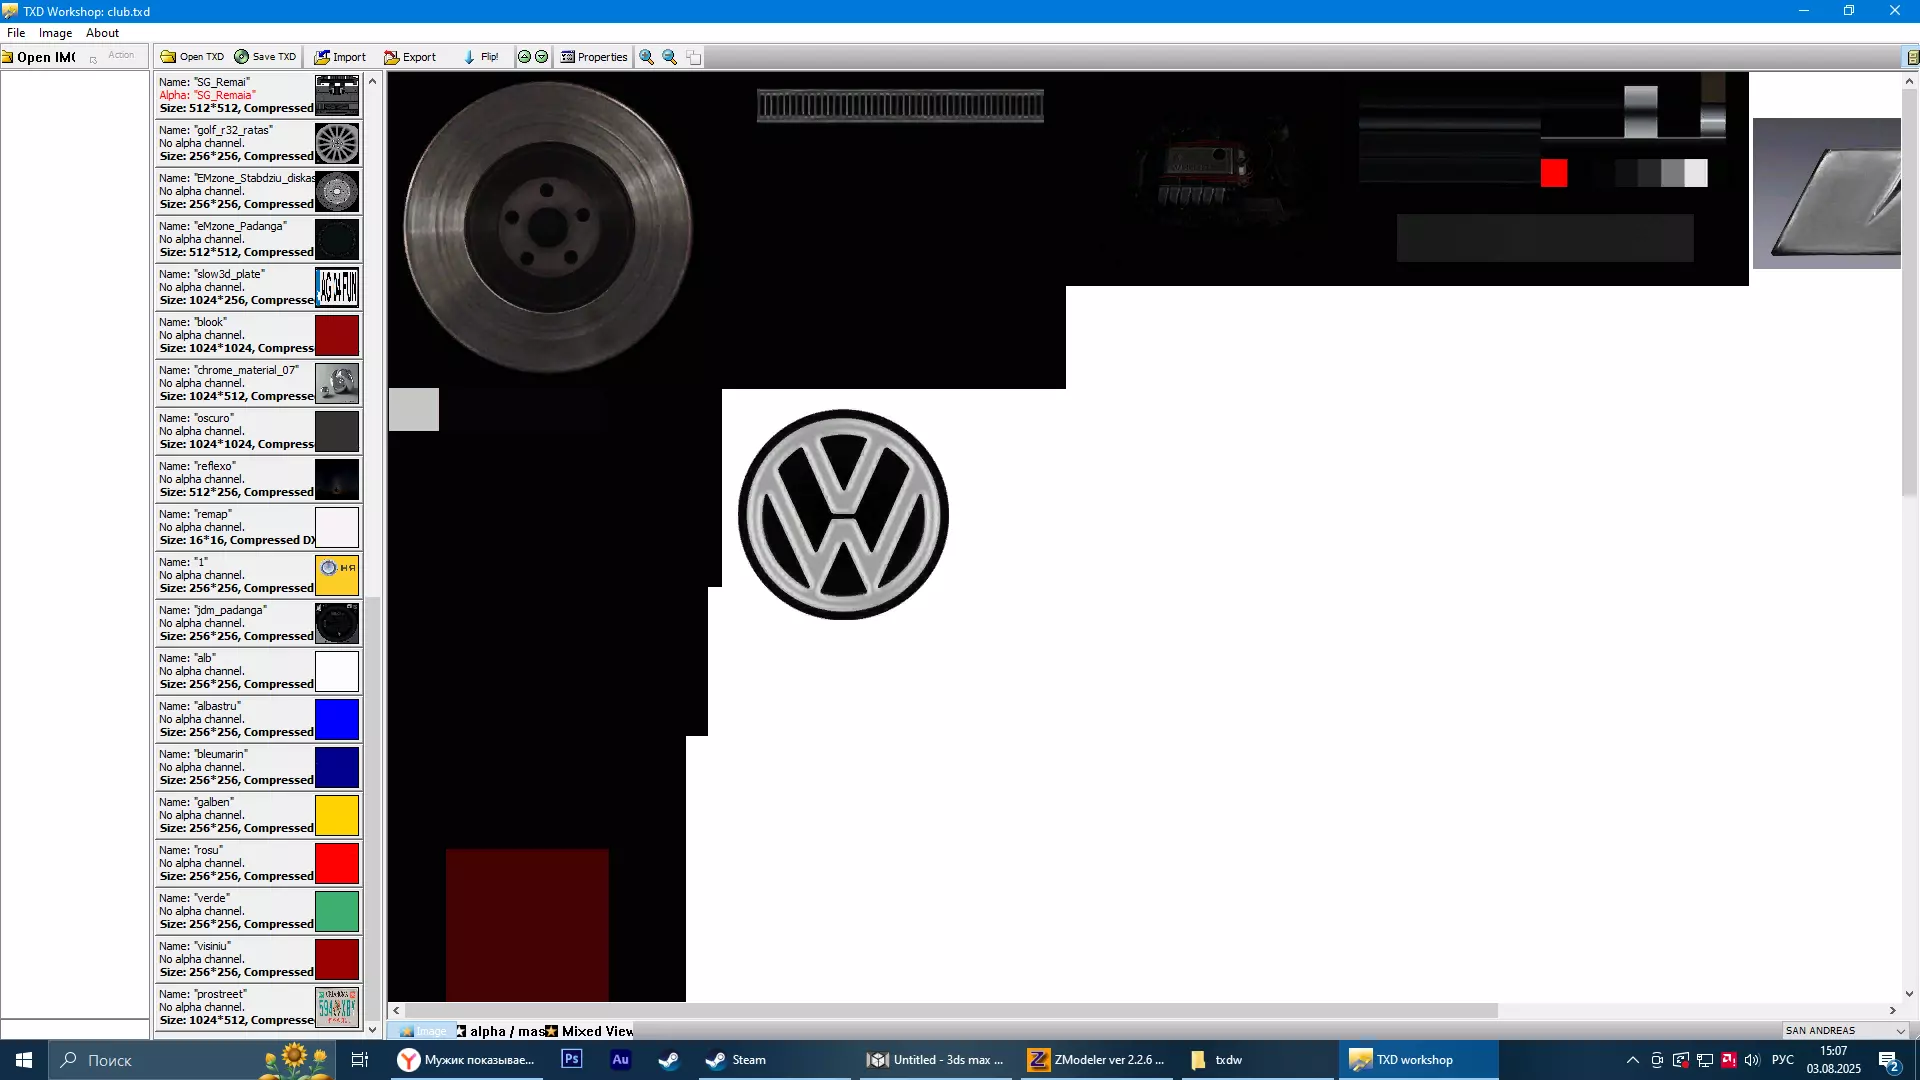
Task: Click the Open TXD toolbar button
Action: coord(192,57)
